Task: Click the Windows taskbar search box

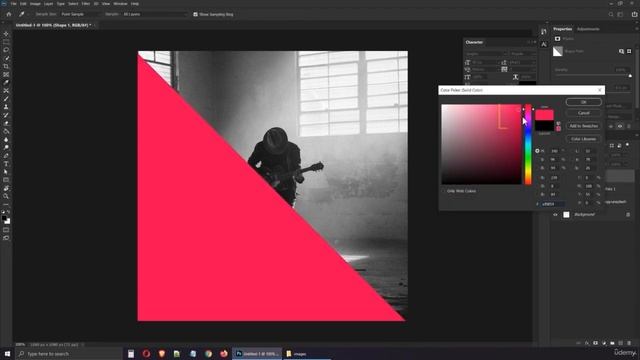Action: click(69, 354)
